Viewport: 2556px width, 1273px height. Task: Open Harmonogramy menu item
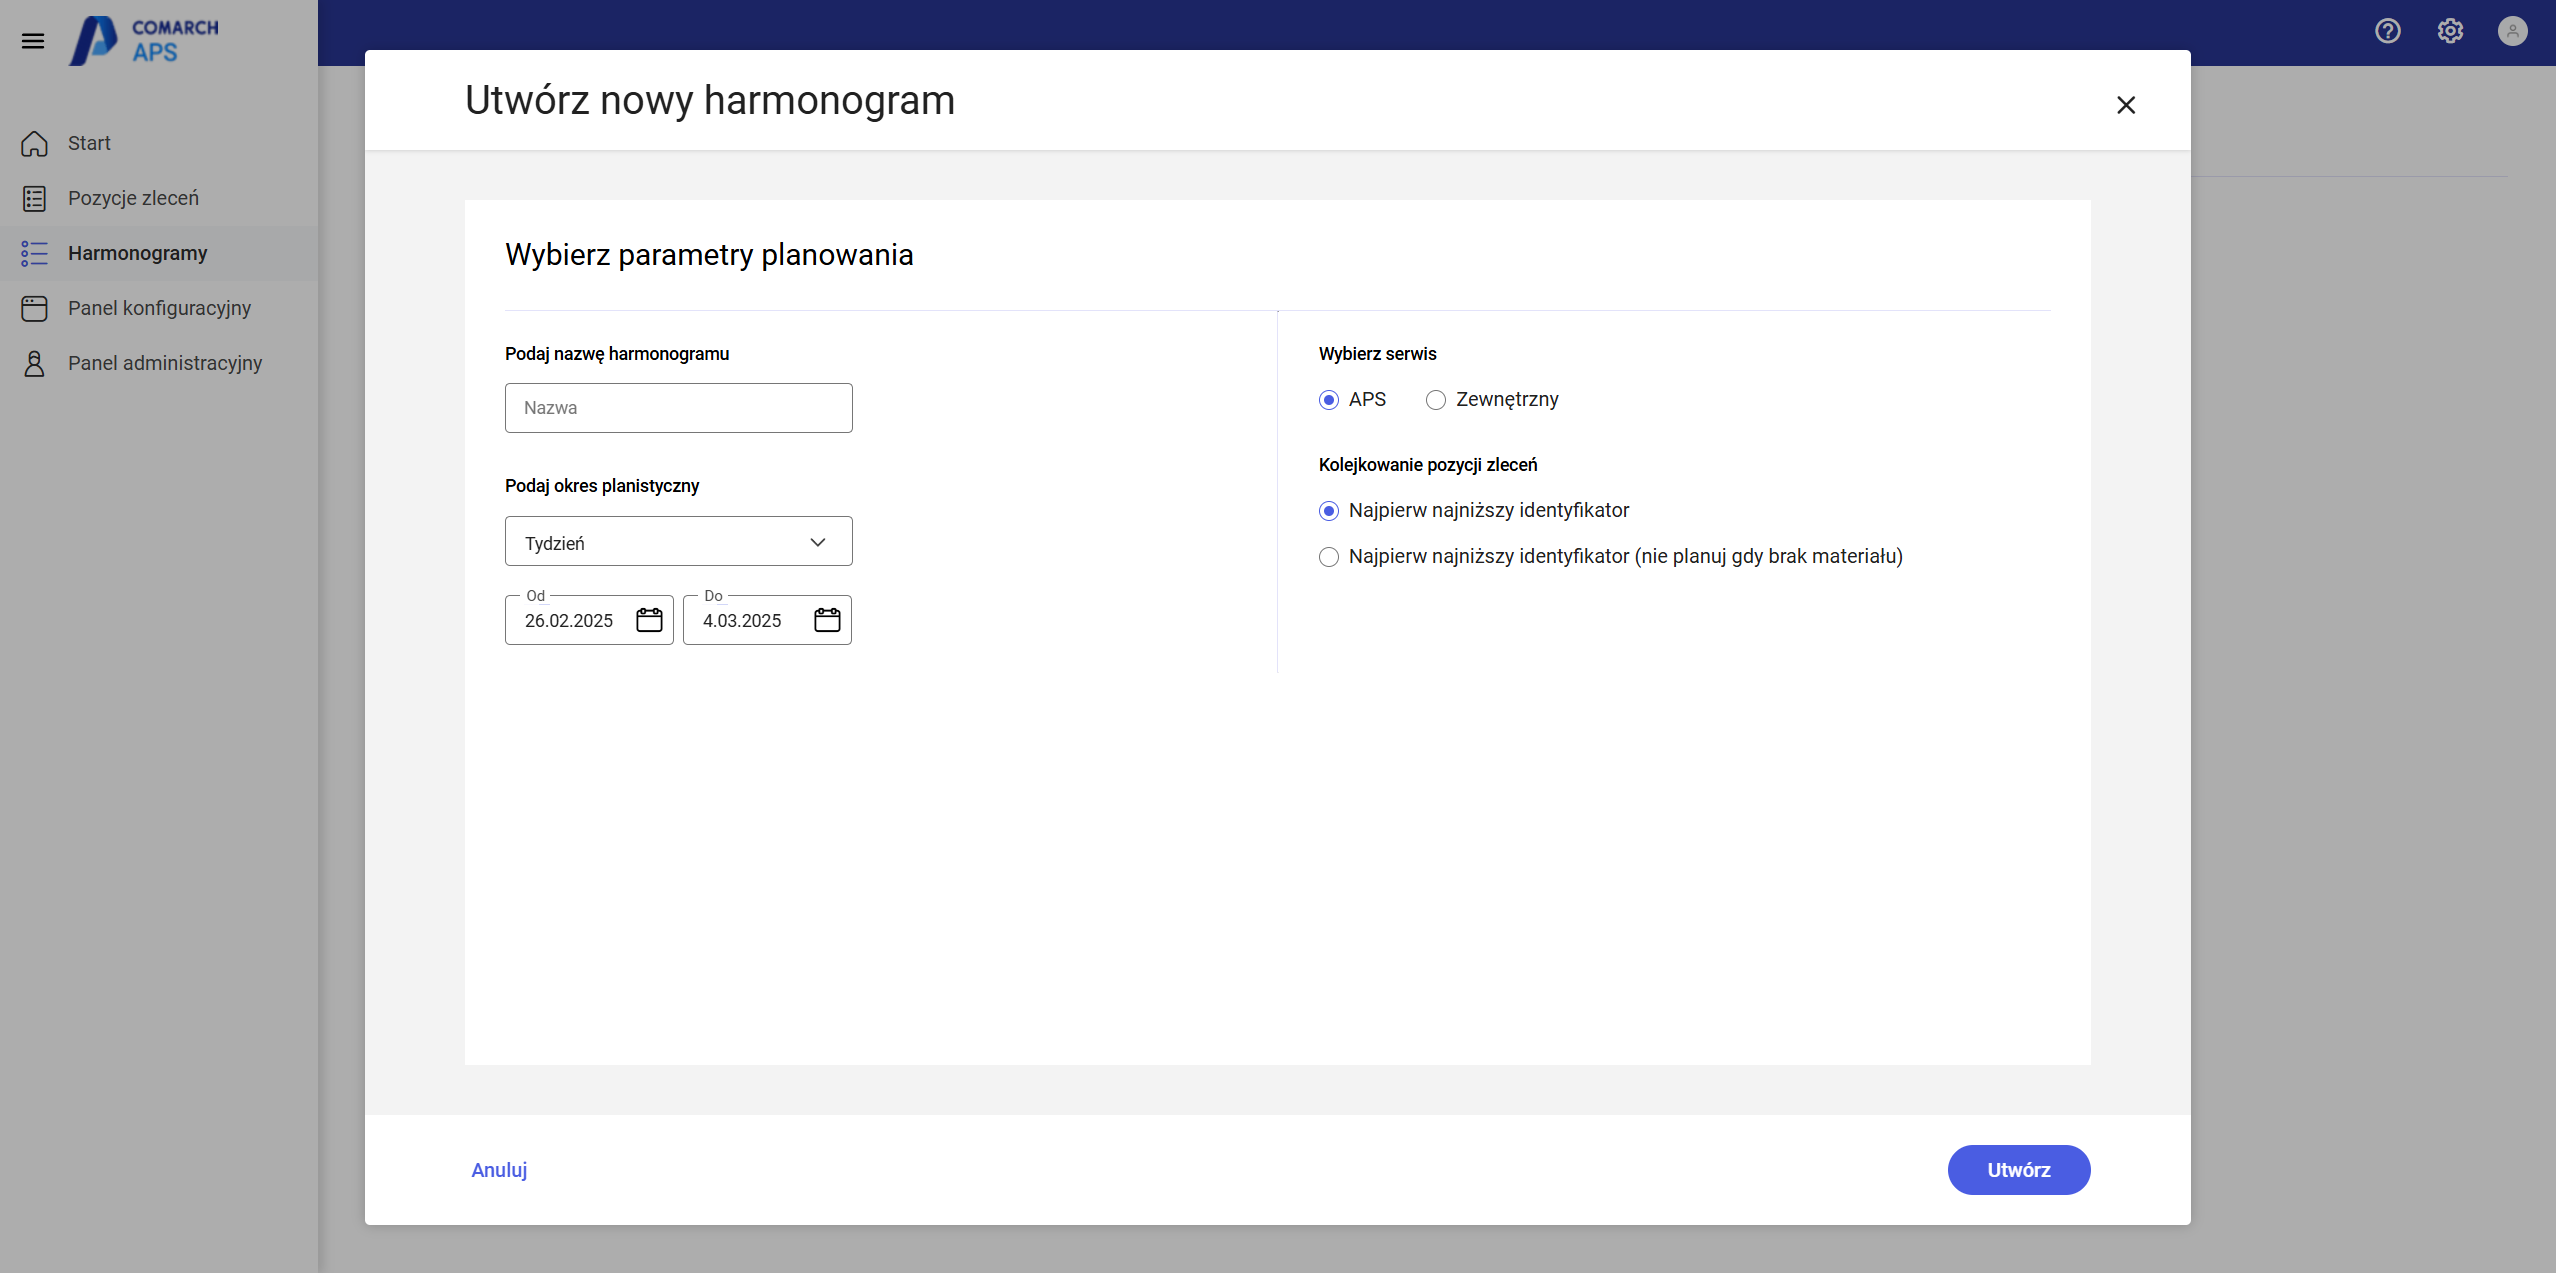click(x=159, y=253)
